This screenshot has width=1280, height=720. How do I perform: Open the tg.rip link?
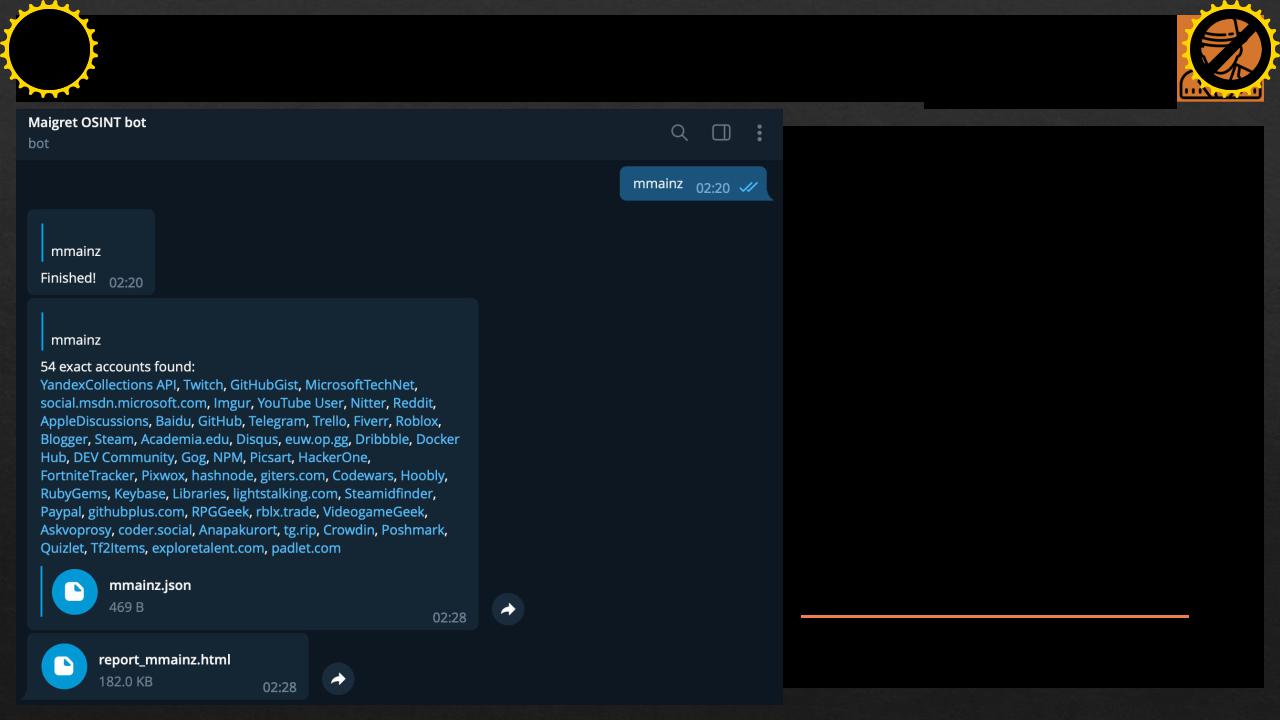click(300, 529)
